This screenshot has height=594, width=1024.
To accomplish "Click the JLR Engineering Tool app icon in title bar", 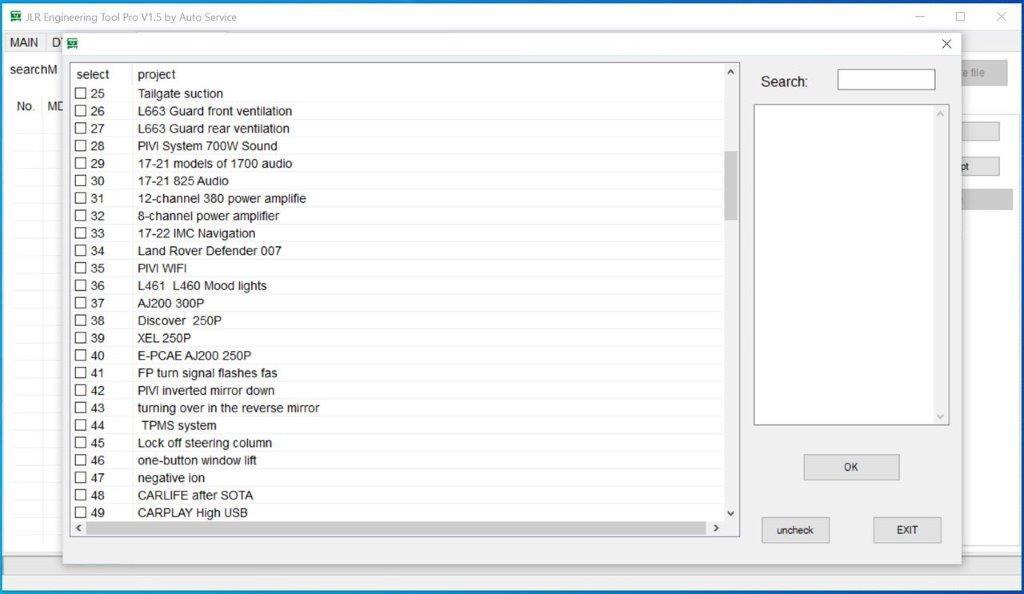I will pyautogui.click(x=16, y=16).
